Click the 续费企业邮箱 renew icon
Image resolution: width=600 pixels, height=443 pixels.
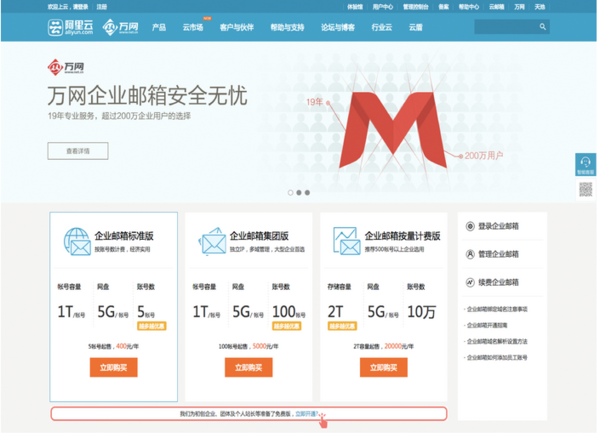[x=470, y=283]
